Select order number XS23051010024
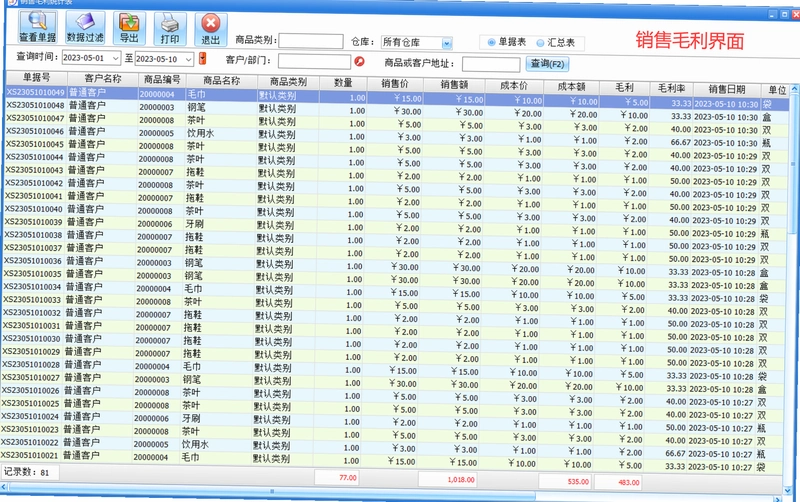Viewport: 800px width, 502px height. [x=30, y=416]
